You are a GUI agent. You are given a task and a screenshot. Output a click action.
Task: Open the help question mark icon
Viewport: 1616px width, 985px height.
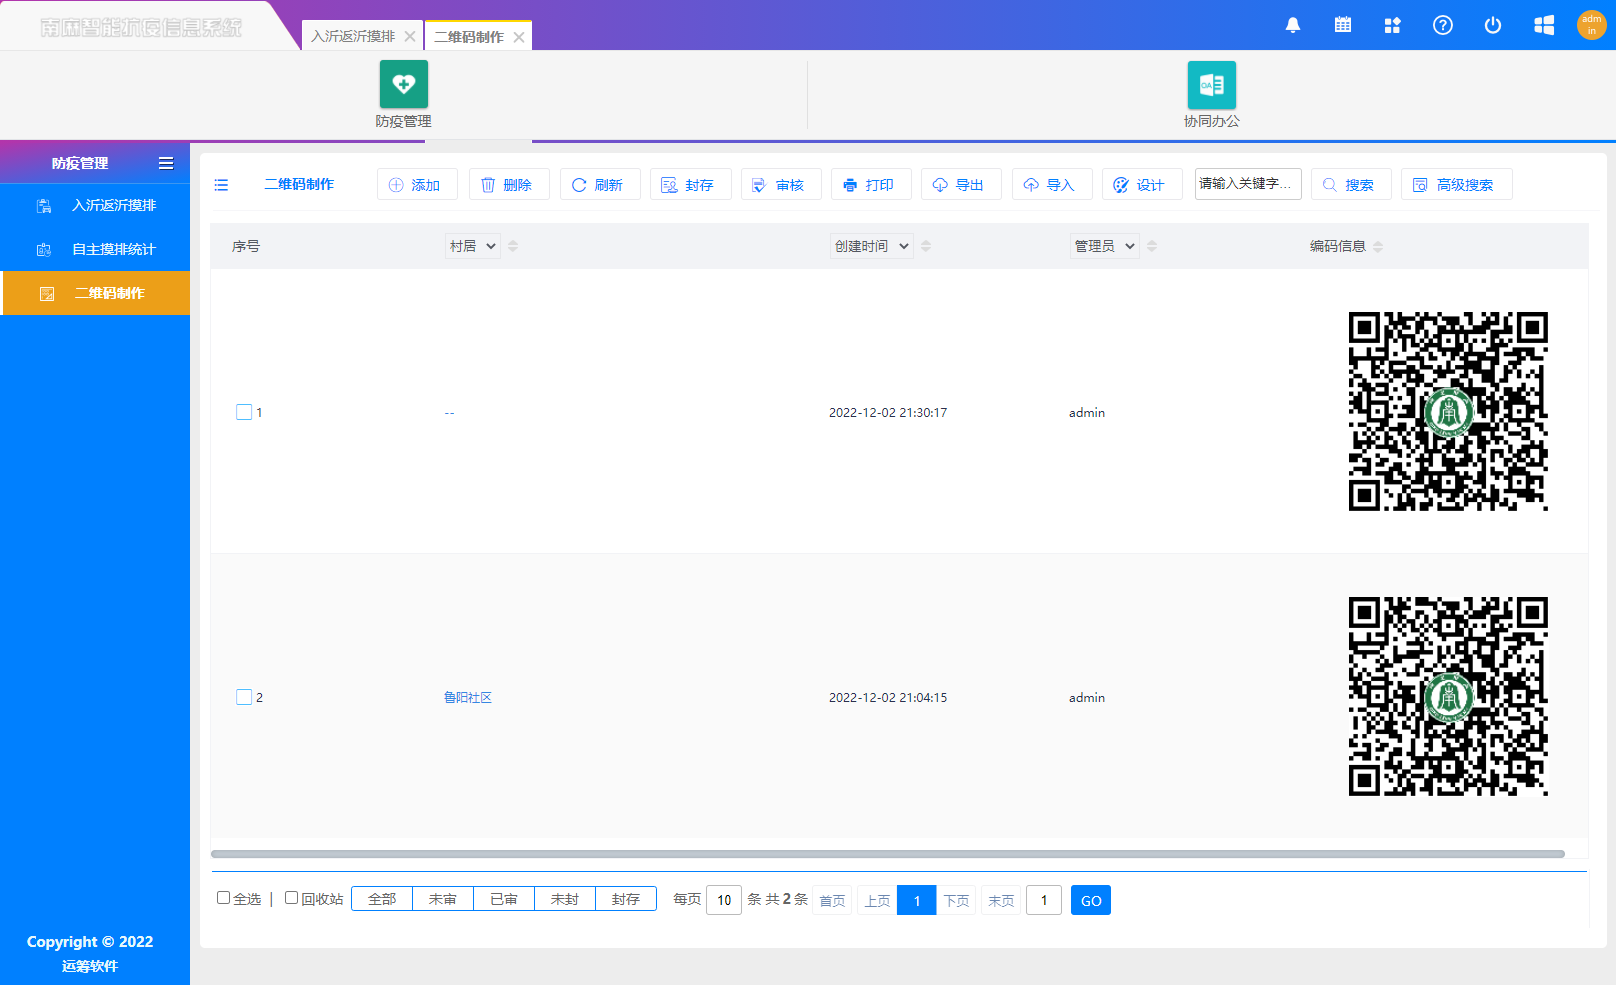point(1442,25)
